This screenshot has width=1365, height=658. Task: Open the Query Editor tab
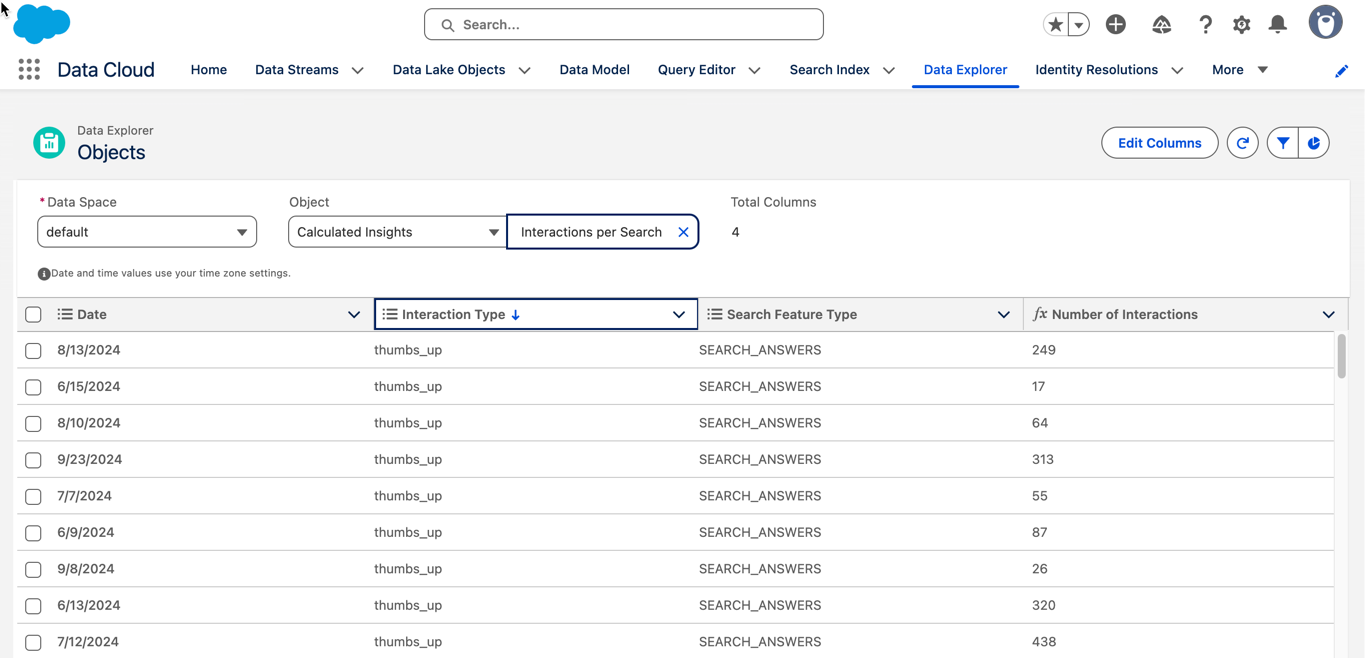[x=697, y=70]
